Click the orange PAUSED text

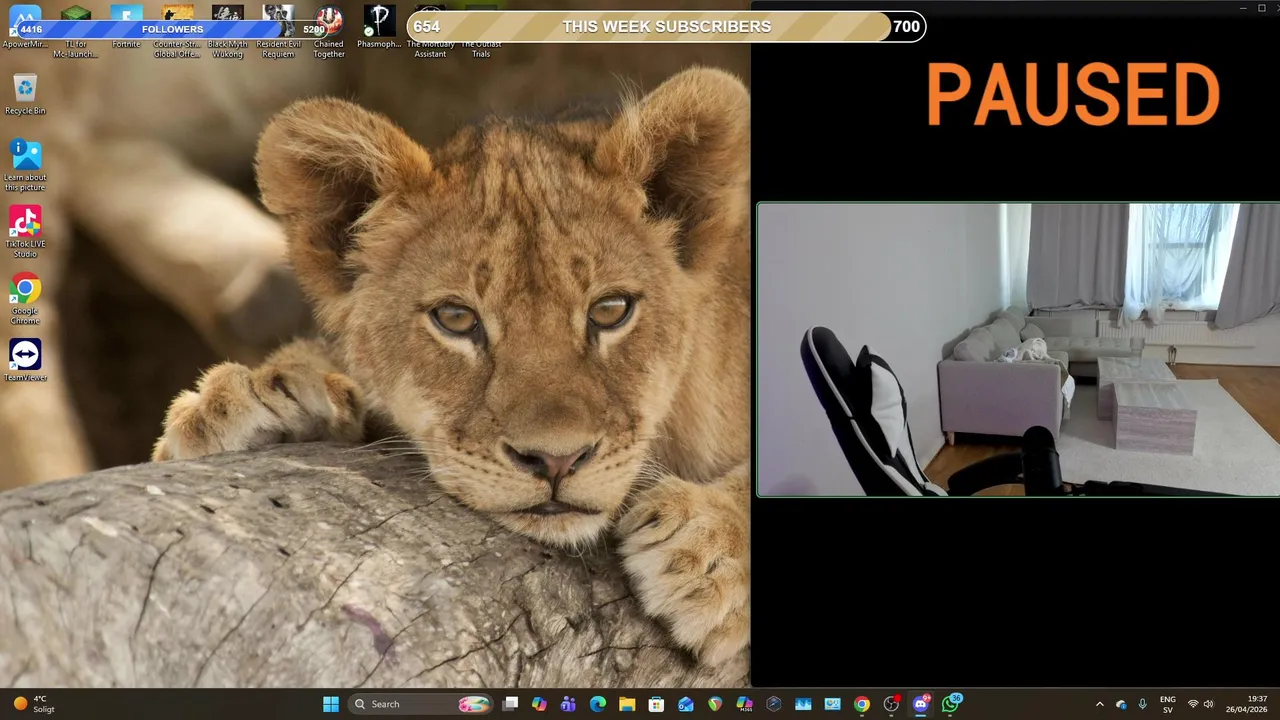point(1072,95)
